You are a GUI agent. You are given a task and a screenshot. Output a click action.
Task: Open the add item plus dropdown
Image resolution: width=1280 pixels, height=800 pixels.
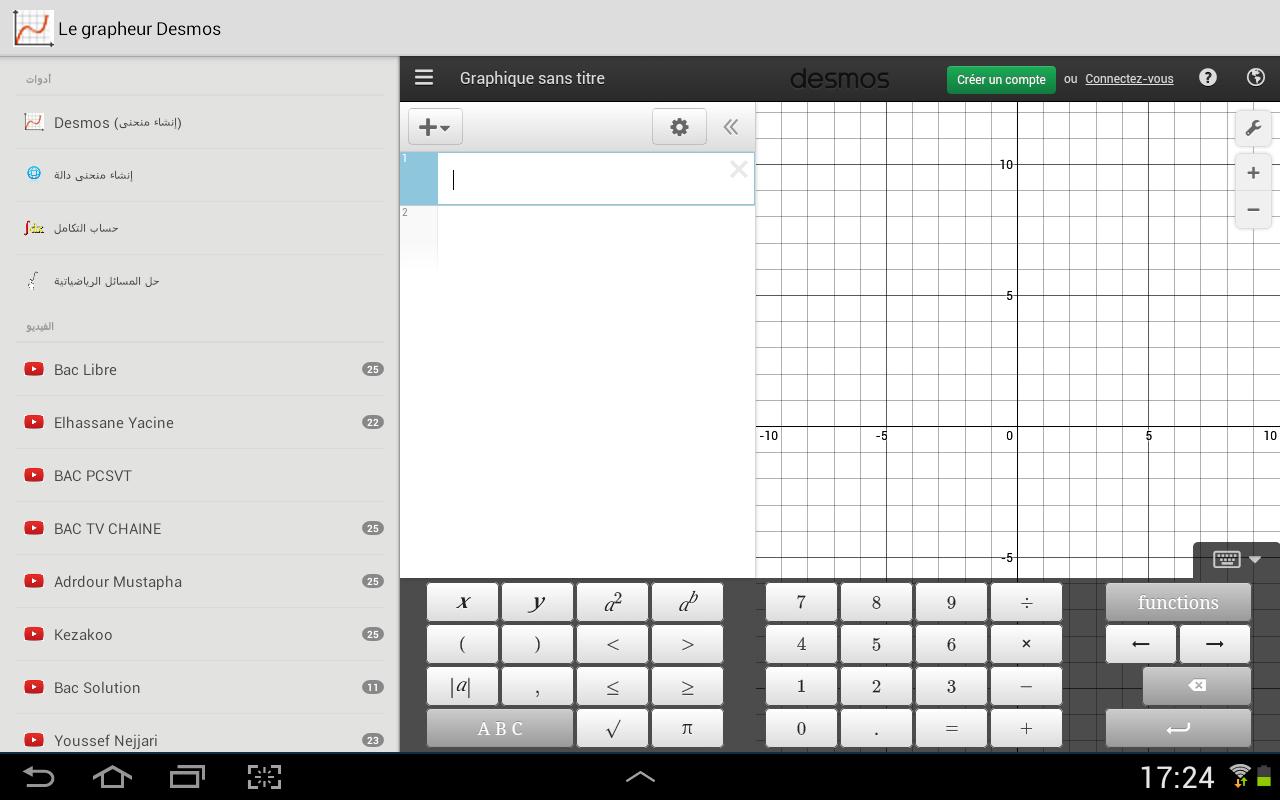pyautogui.click(x=435, y=127)
